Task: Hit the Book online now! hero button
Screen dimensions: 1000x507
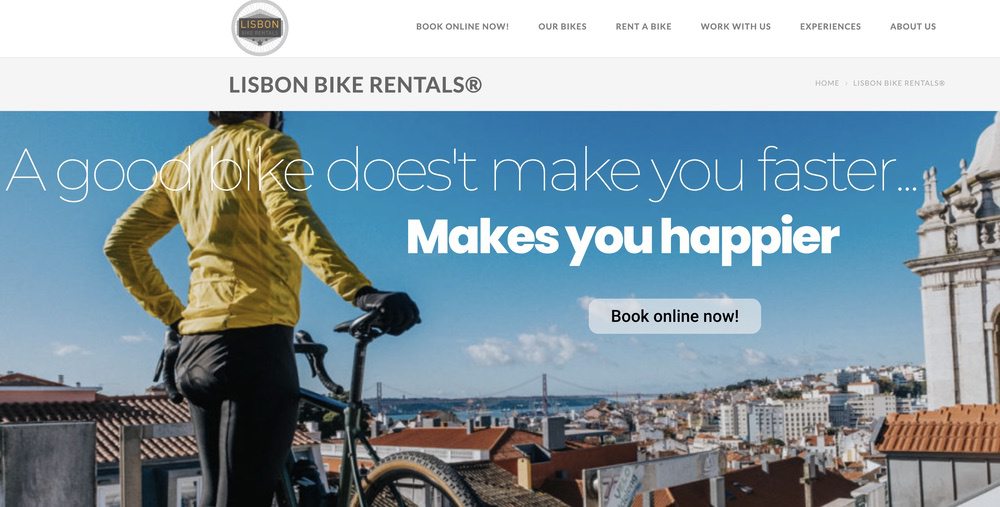Action: 675,316
